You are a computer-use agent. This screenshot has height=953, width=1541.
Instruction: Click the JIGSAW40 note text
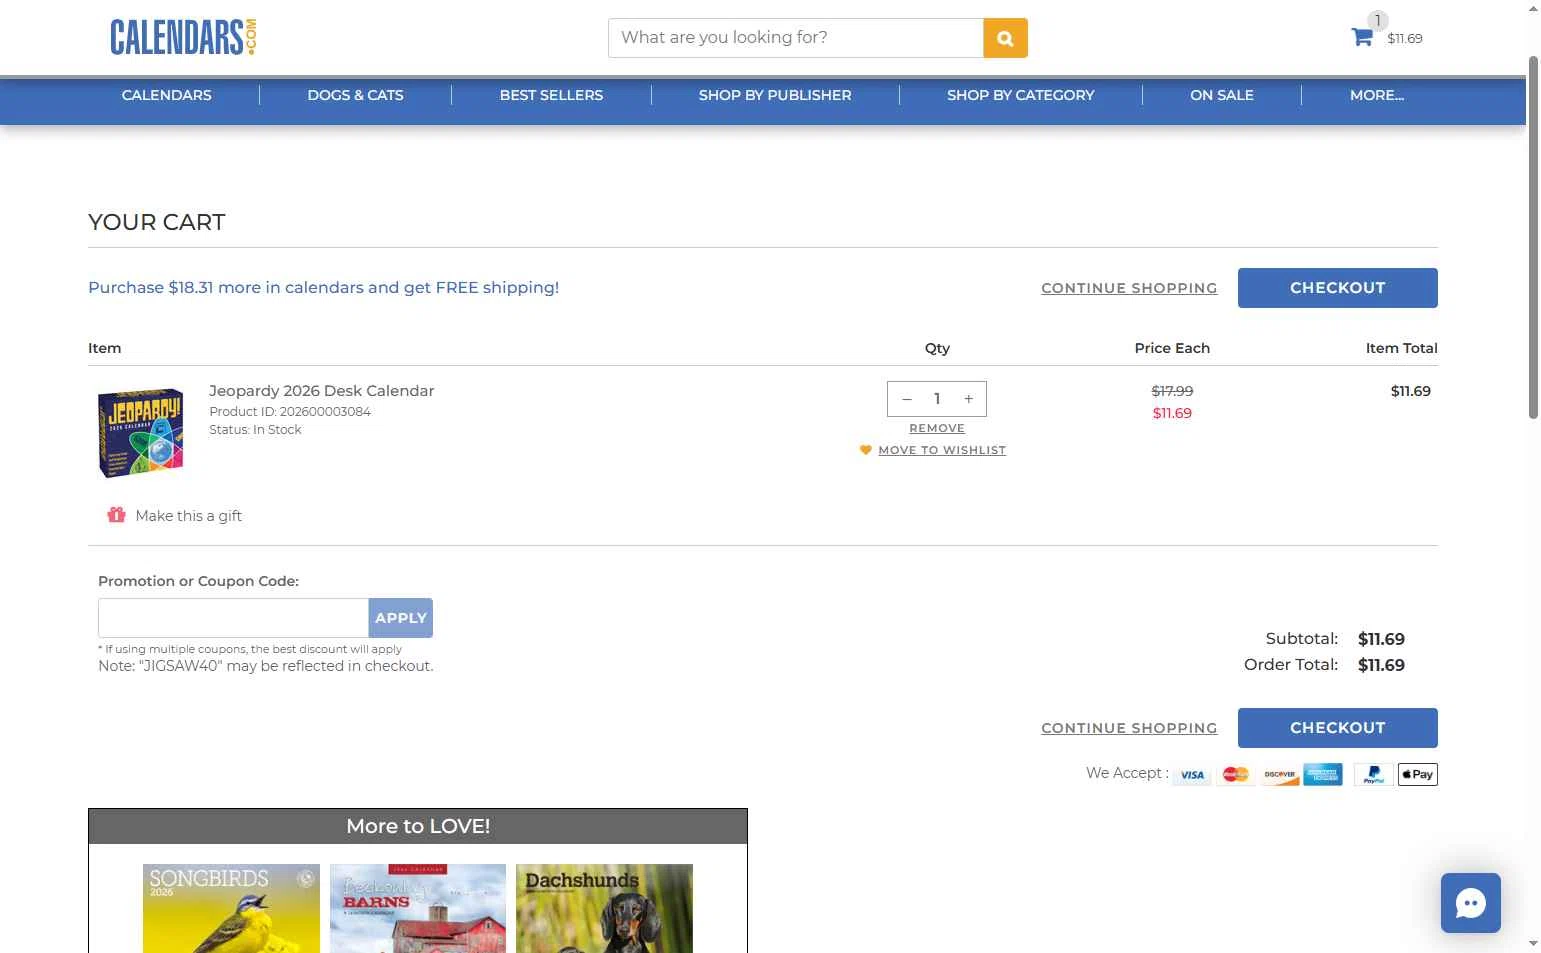(266, 666)
